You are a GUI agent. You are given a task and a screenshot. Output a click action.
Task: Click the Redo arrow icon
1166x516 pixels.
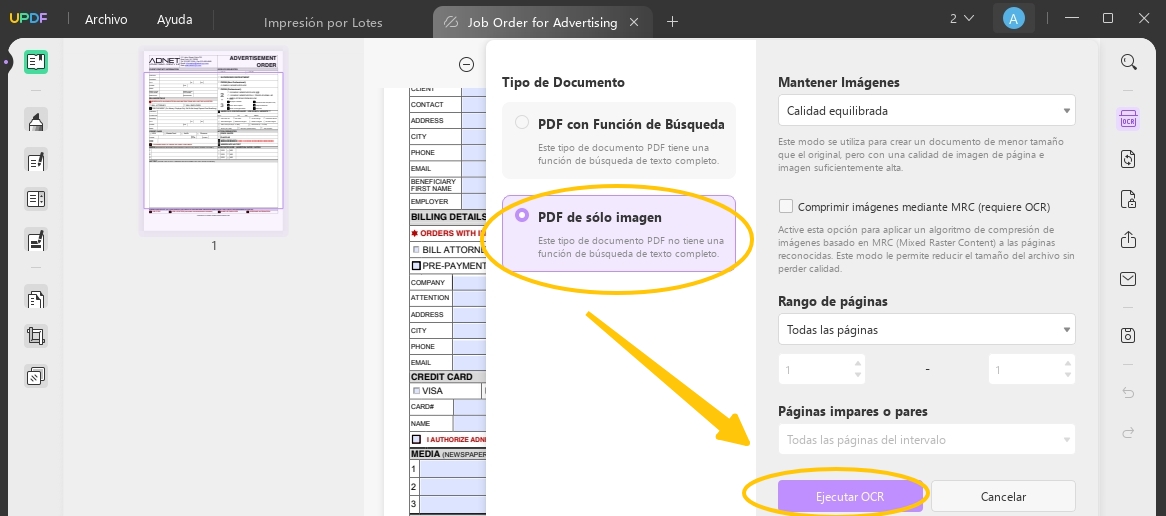(x=1128, y=432)
